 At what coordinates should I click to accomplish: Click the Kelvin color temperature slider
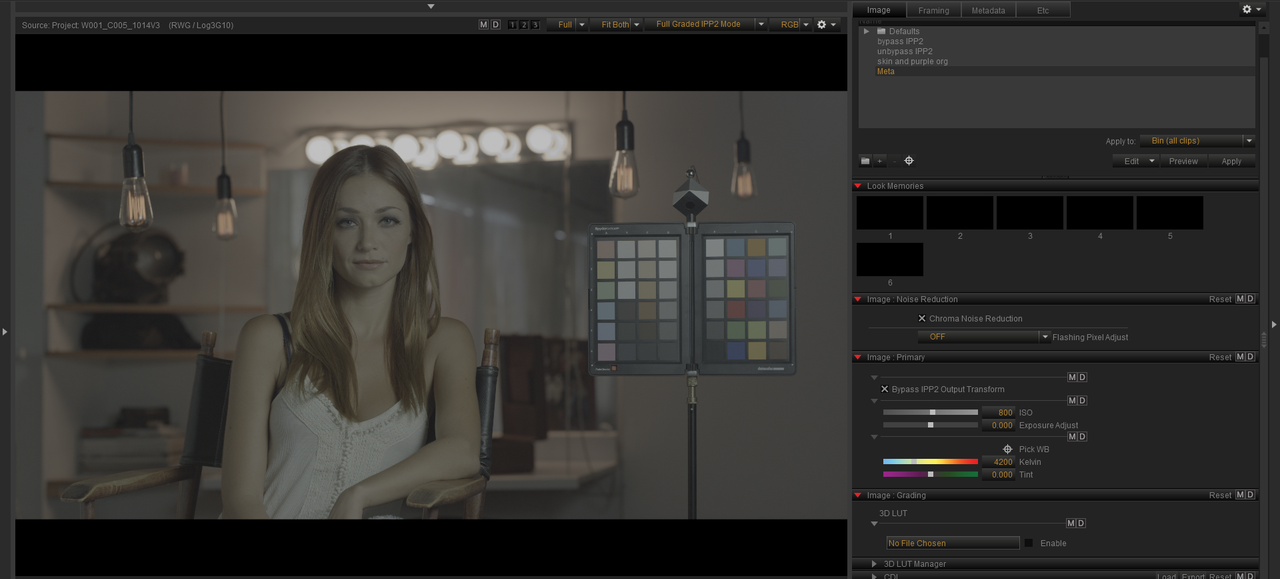click(x=930, y=462)
